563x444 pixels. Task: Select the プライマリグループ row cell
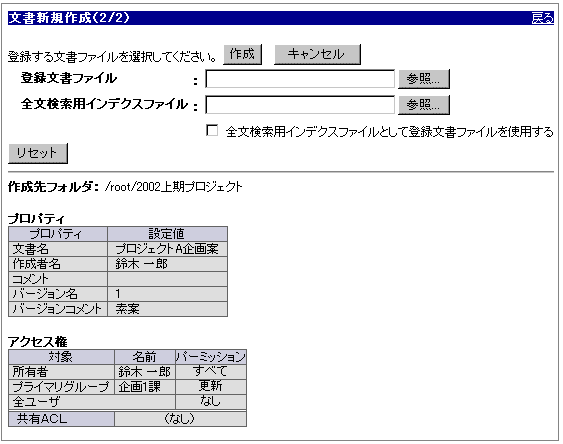61,387
